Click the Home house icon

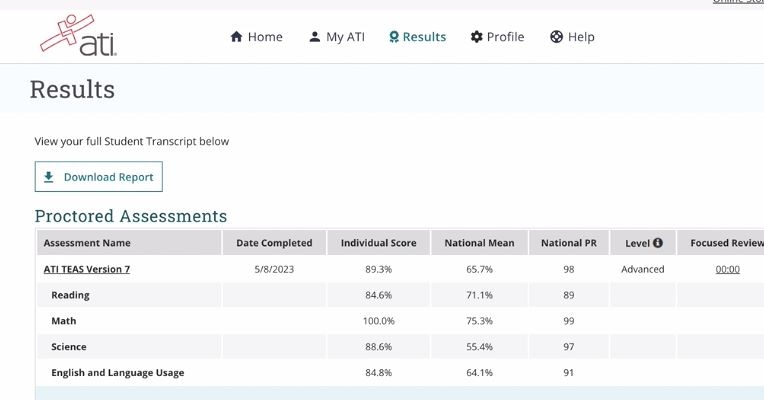pyautogui.click(x=236, y=37)
